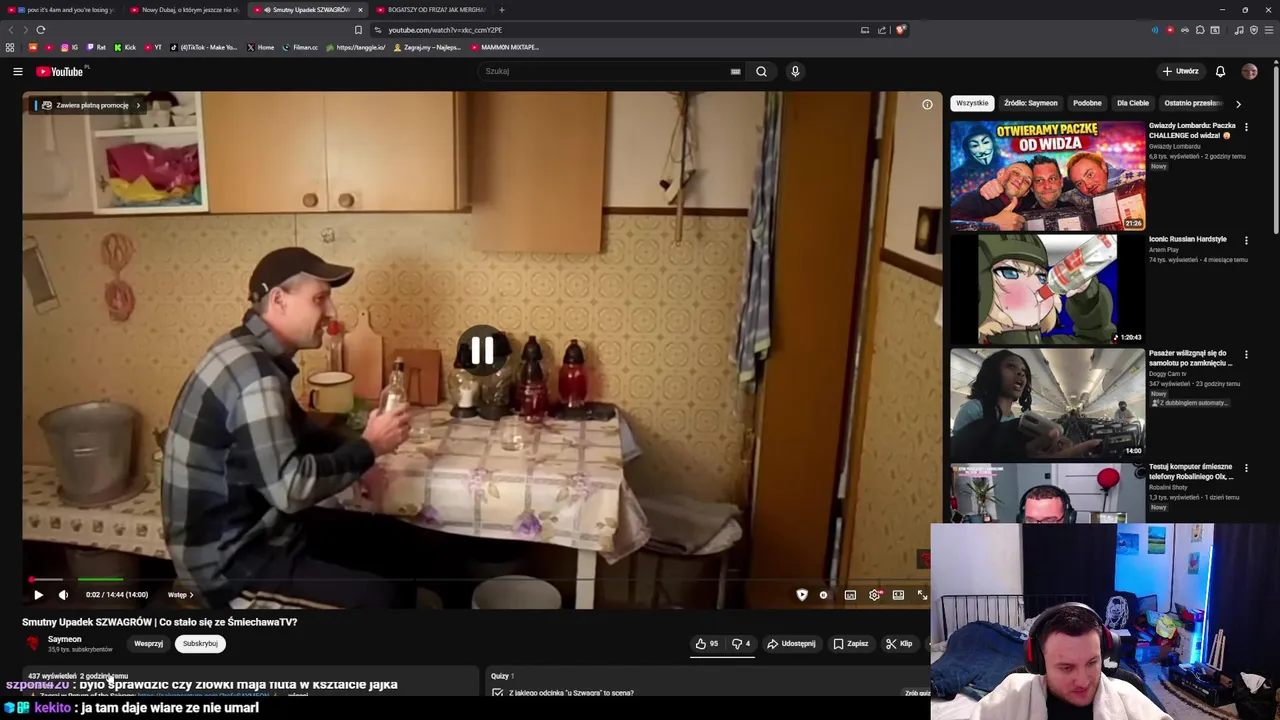Image resolution: width=1280 pixels, height=720 pixels.
Task: Open the YouTube hamburger guide menu
Action: point(17,71)
